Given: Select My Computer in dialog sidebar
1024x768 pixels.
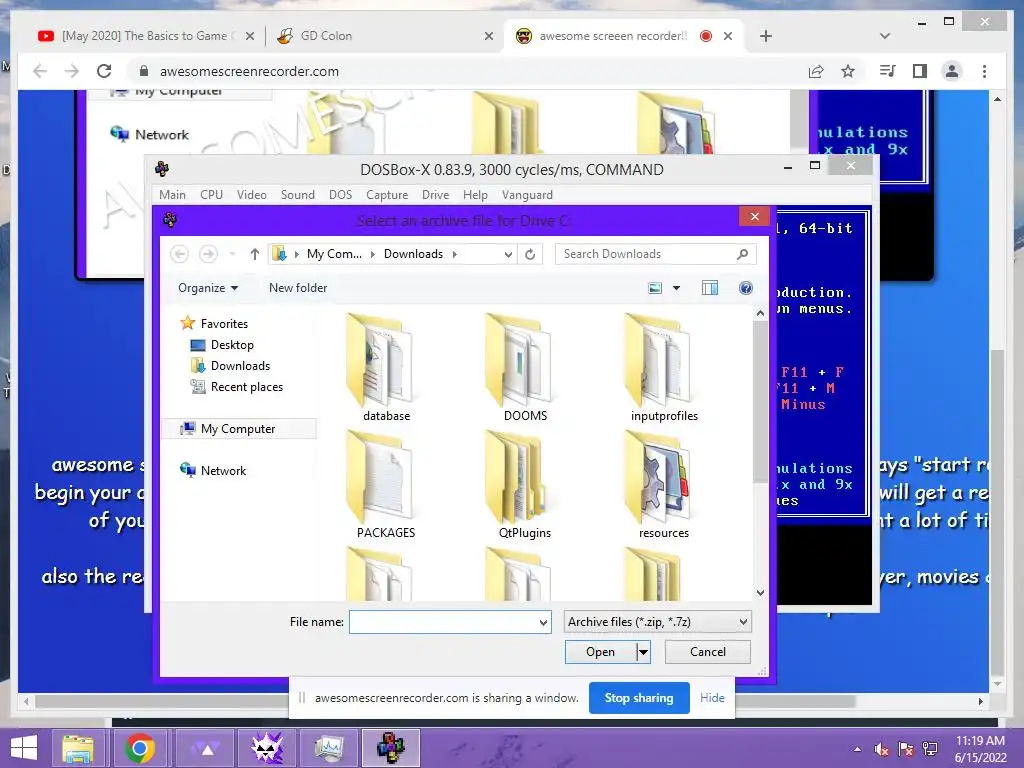Looking at the screenshot, I should click(238, 429).
